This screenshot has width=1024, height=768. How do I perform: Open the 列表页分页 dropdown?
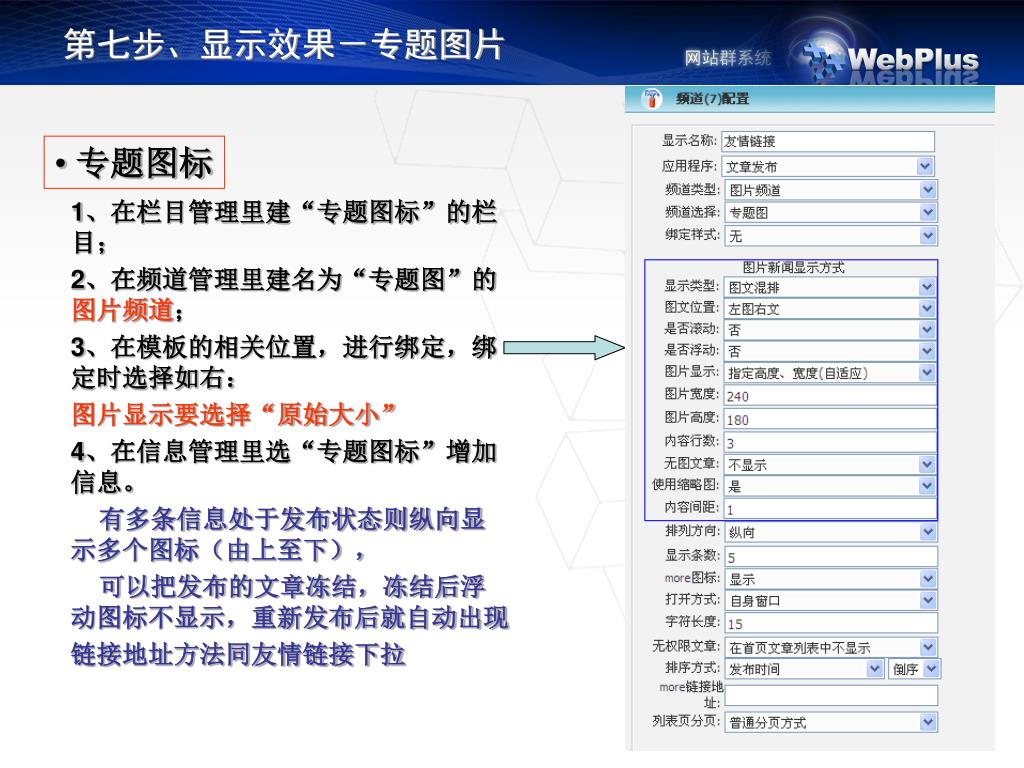831,722
